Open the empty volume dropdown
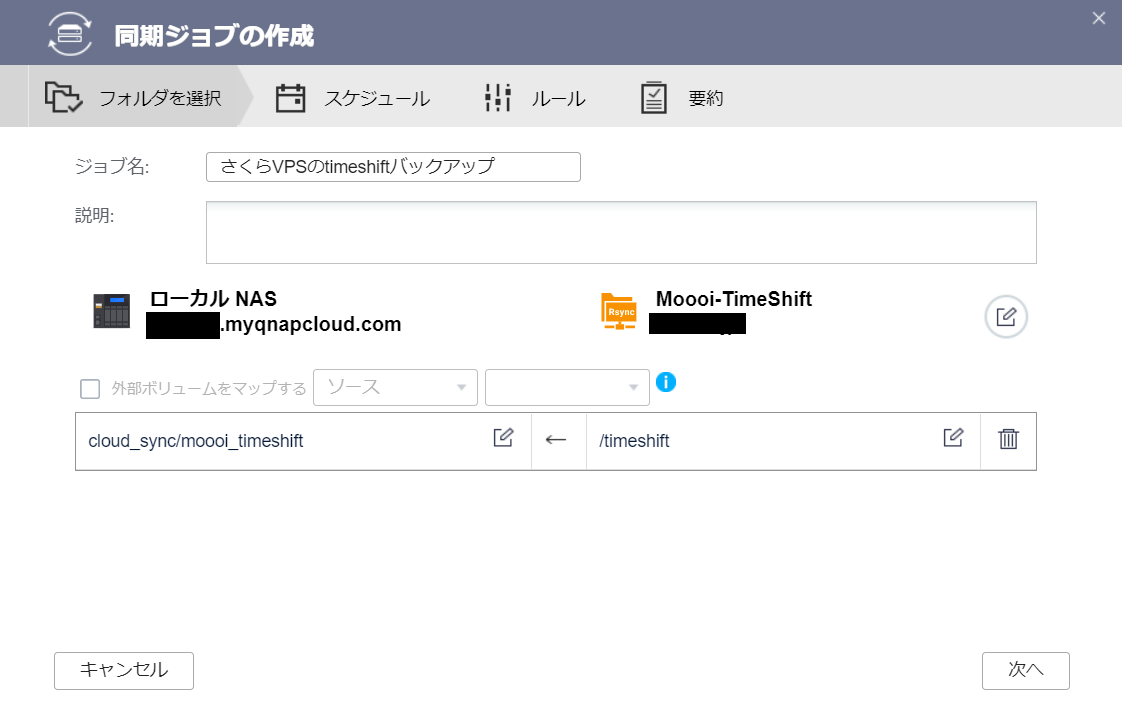Screen dimensions: 1122x707 point(567,387)
